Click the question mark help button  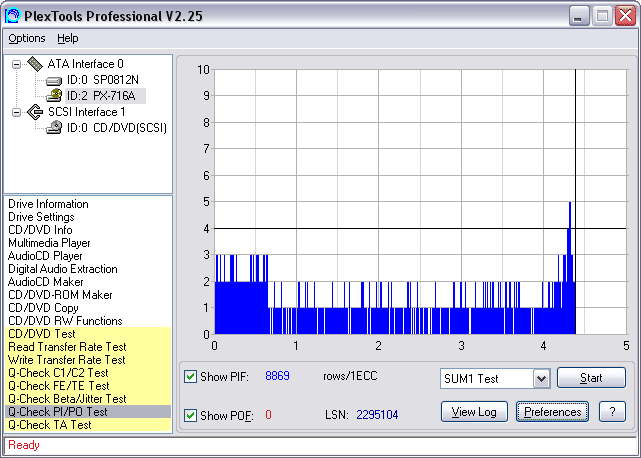pos(612,412)
